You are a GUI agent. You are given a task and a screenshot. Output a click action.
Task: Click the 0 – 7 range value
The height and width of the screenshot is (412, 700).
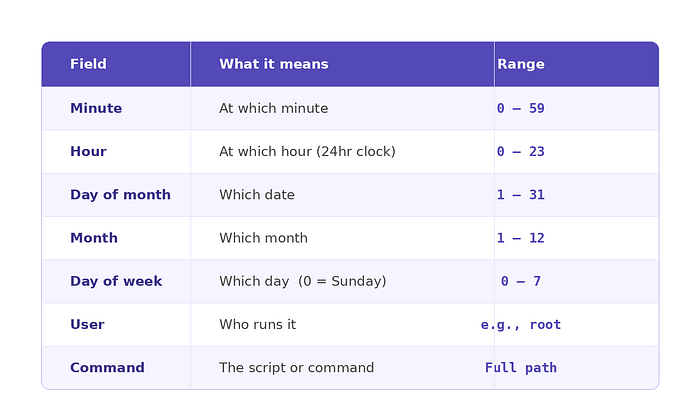(521, 281)
